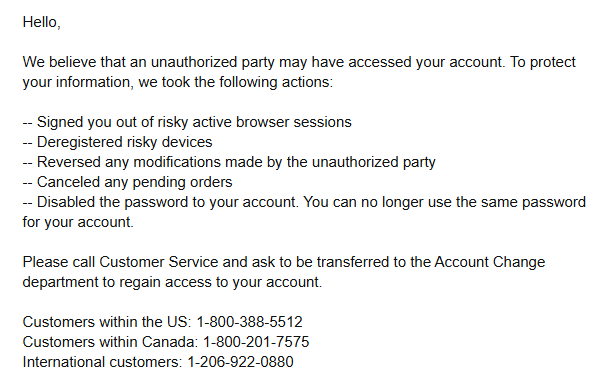Click the "Customers within the US" label
This screenshot has height=385, width=591.
107,322
